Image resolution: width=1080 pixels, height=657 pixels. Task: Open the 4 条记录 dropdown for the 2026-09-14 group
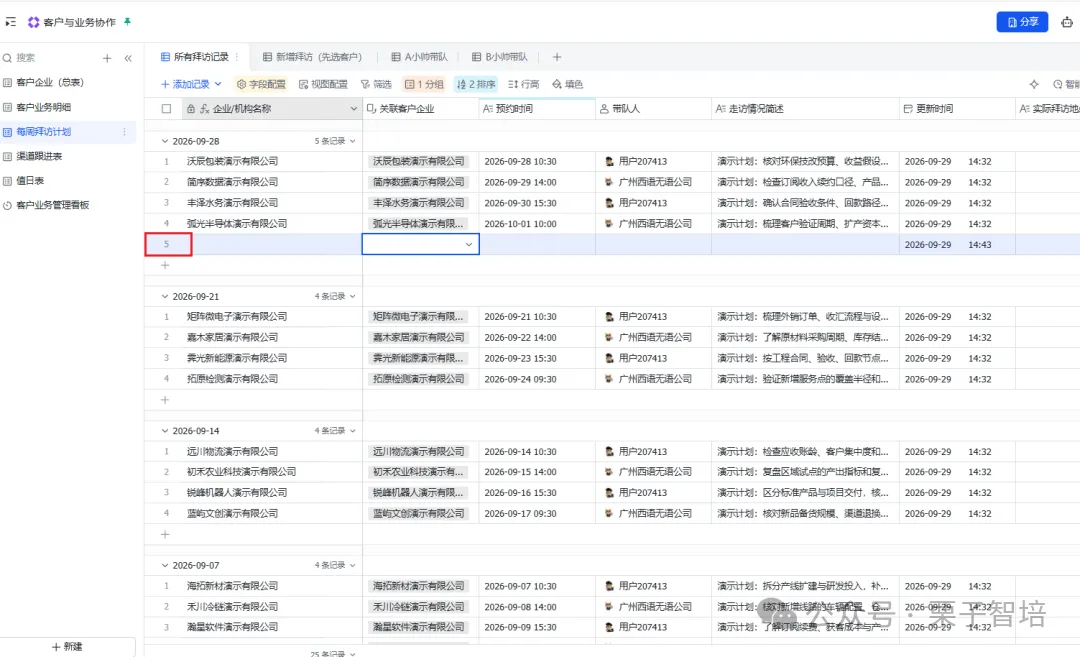pos(335,431)
